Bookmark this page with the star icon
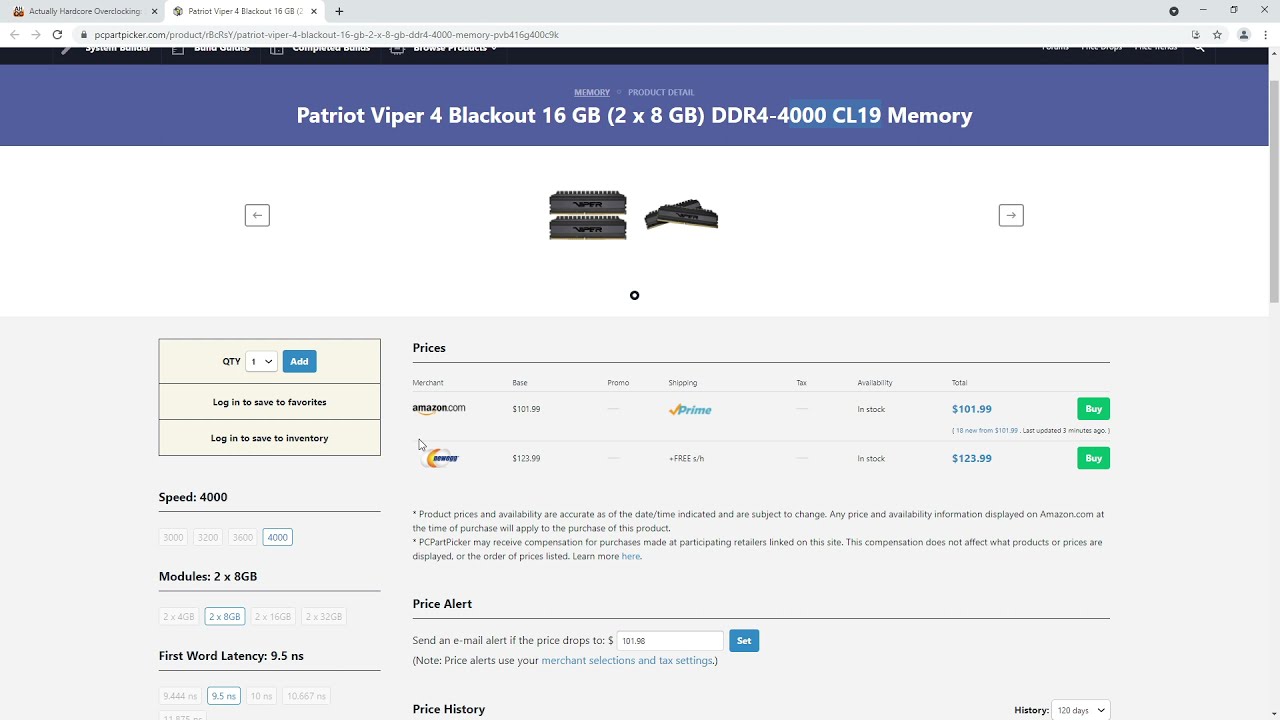Screen dimensions: 1280x720 click(x=1217, y=34)
